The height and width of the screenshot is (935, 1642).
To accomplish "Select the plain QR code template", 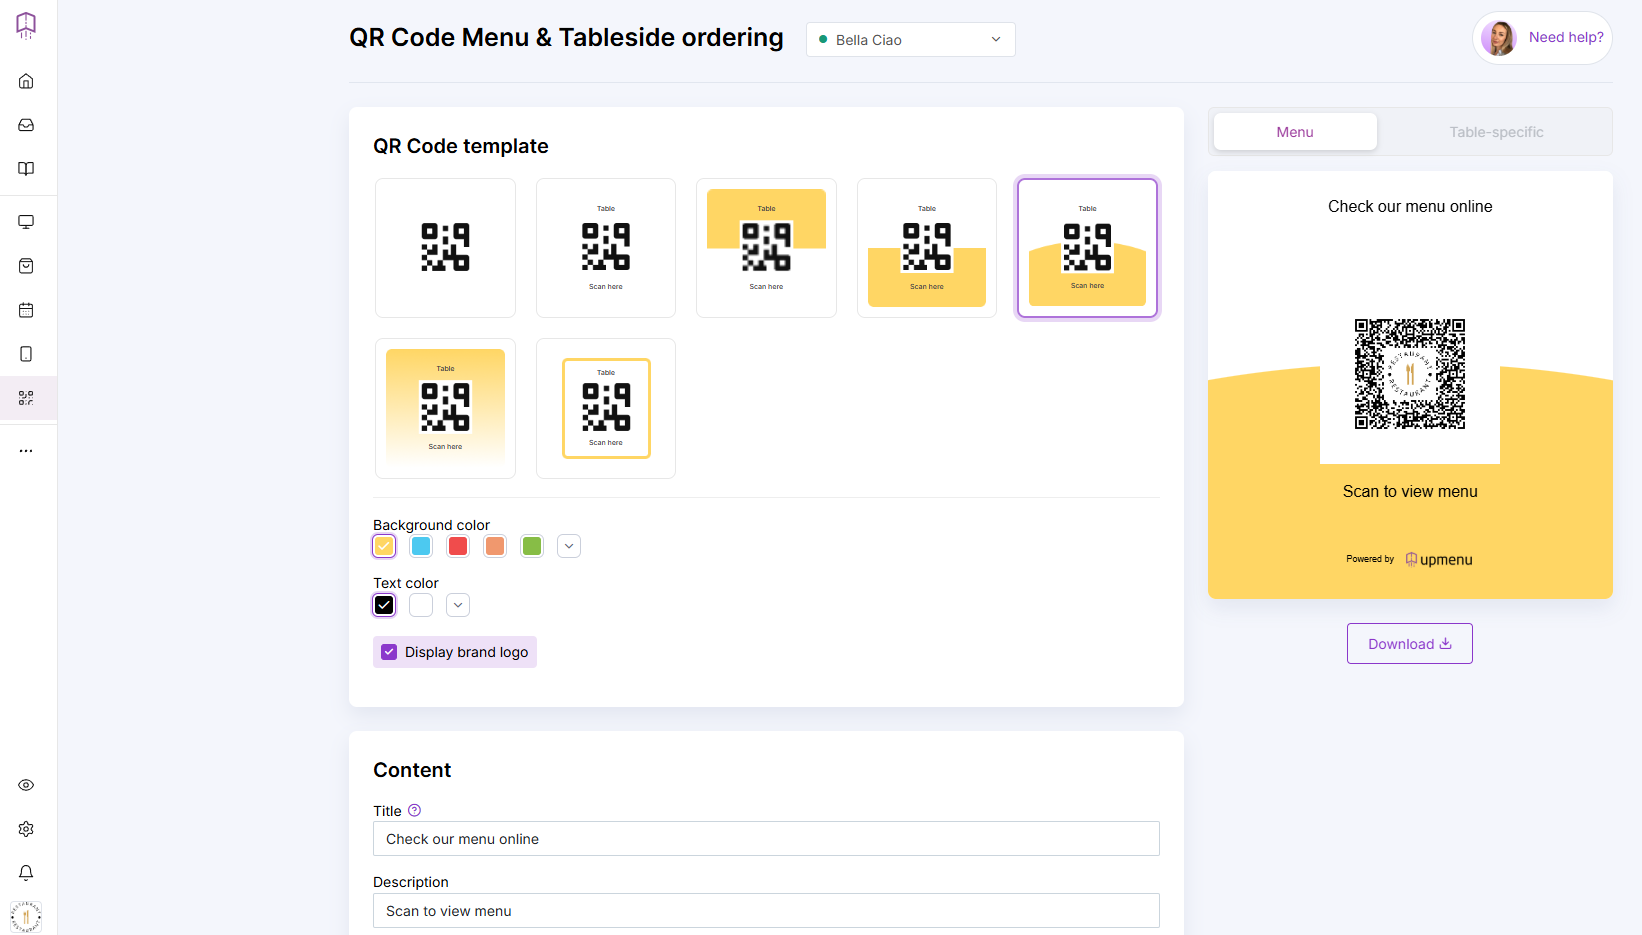I will pyautogui.click(x=445, y=248).
